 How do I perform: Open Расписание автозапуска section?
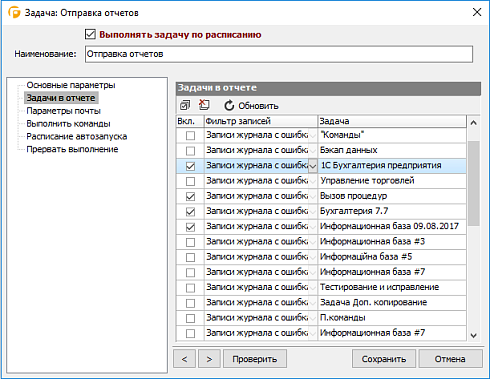pyautogui.click(x=77, y=136)
